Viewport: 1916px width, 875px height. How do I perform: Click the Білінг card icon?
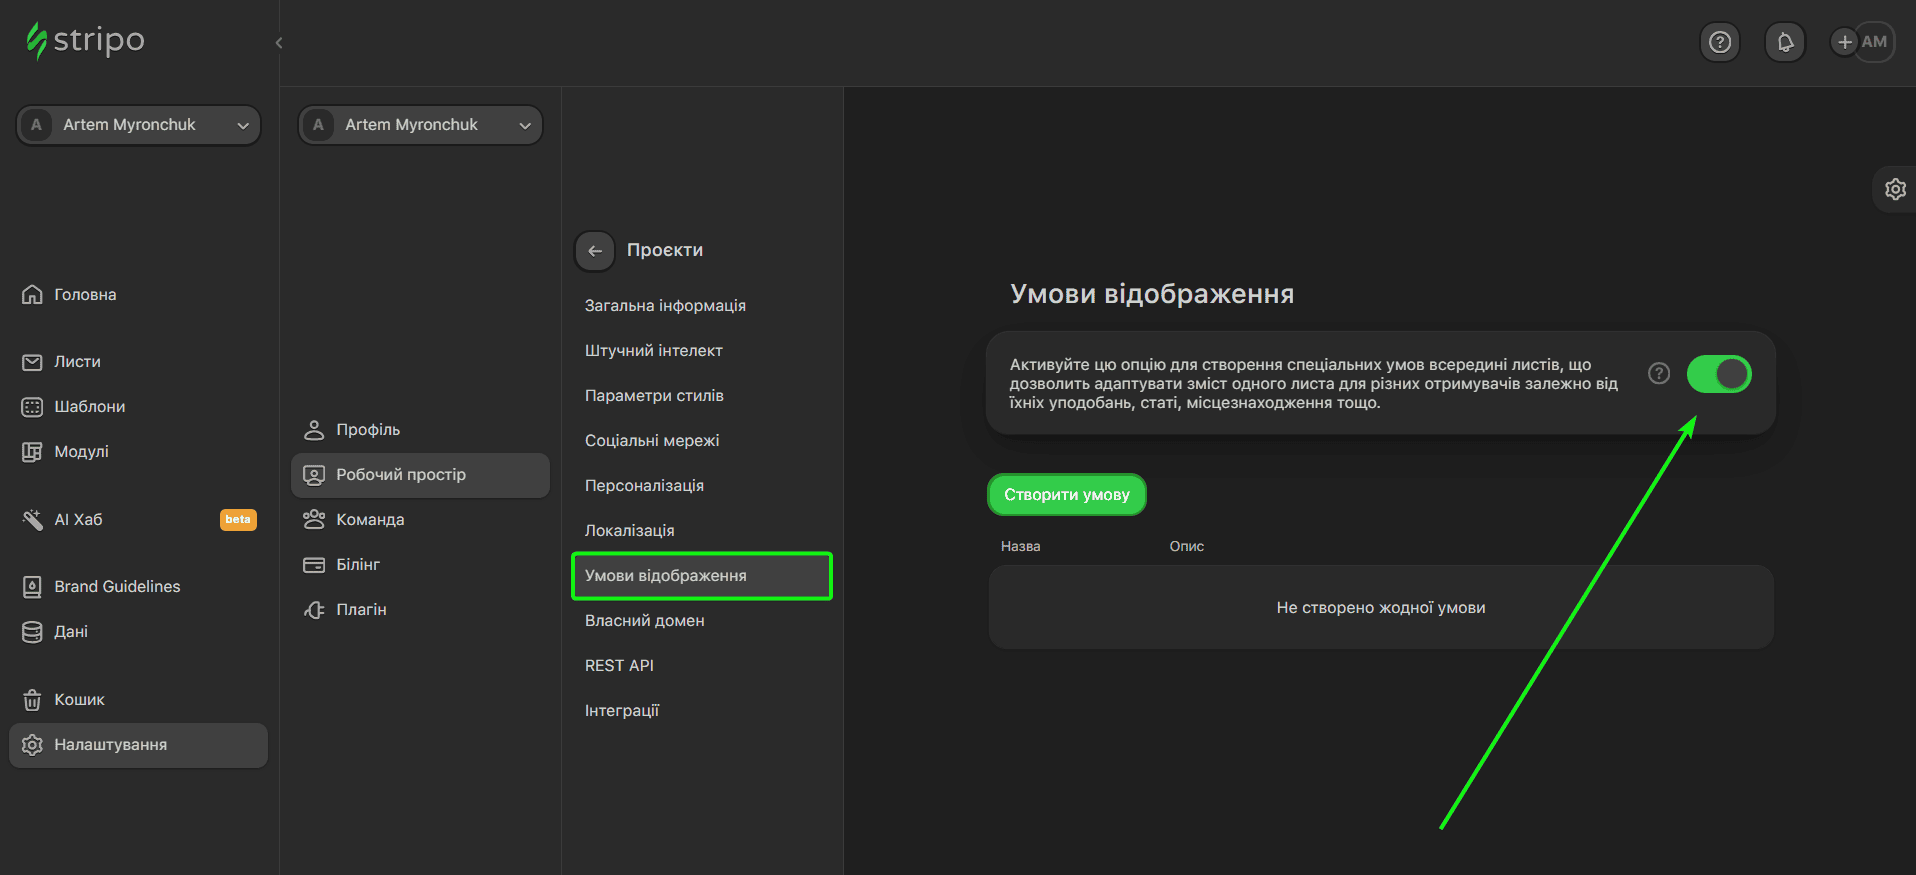314,565
